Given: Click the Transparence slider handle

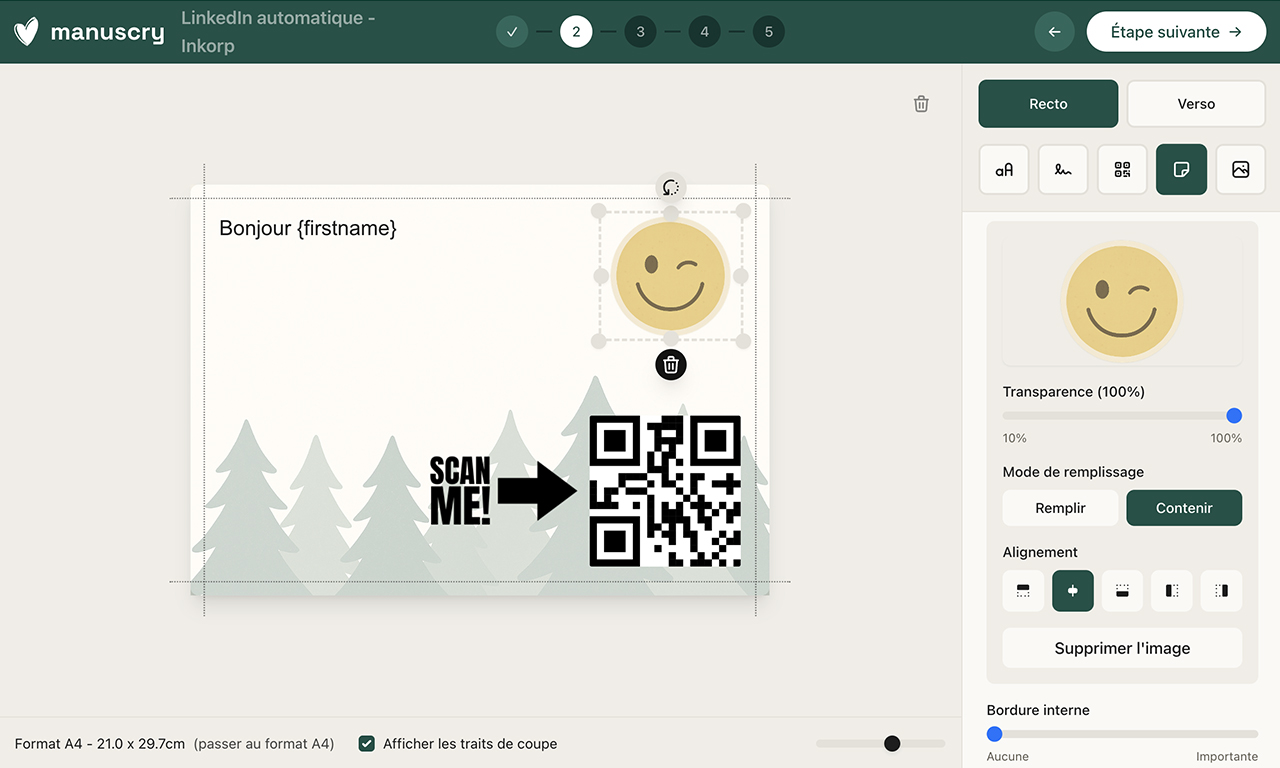Looking at the screenshot, I should pyautogui.click(x=1234, y=416).
